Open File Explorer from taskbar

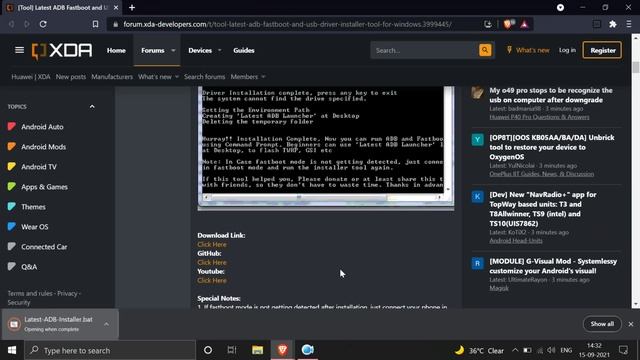click(257, 350)
